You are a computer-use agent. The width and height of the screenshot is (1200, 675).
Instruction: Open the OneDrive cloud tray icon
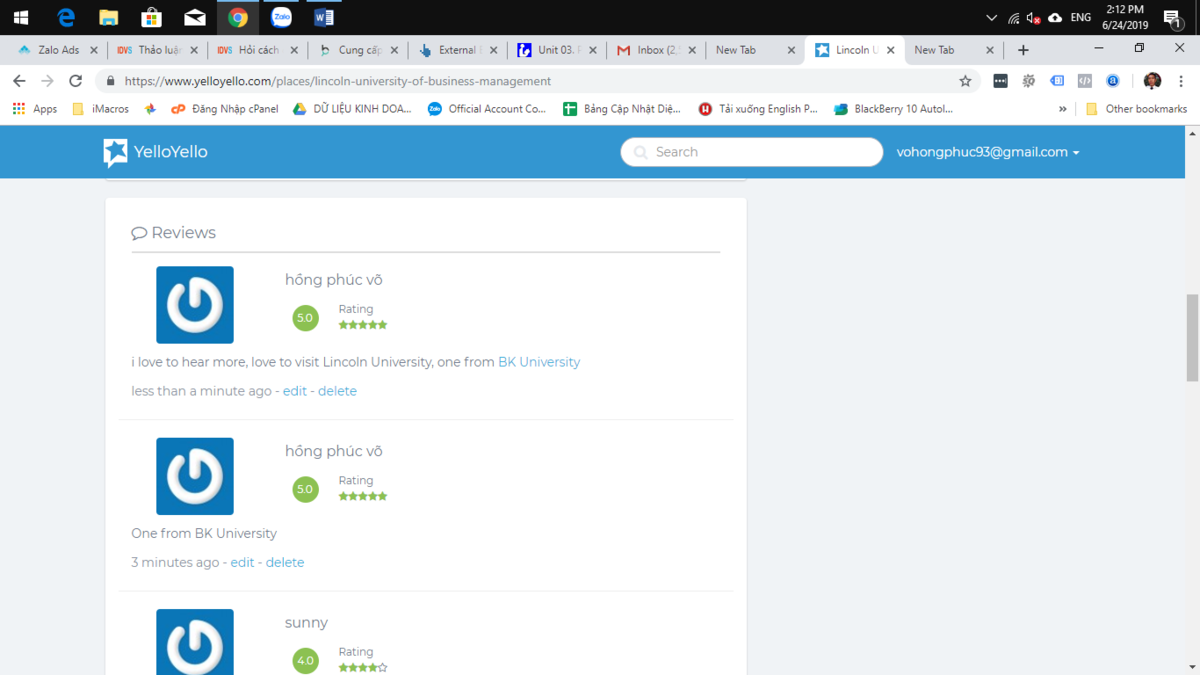tap(1055, 18)
